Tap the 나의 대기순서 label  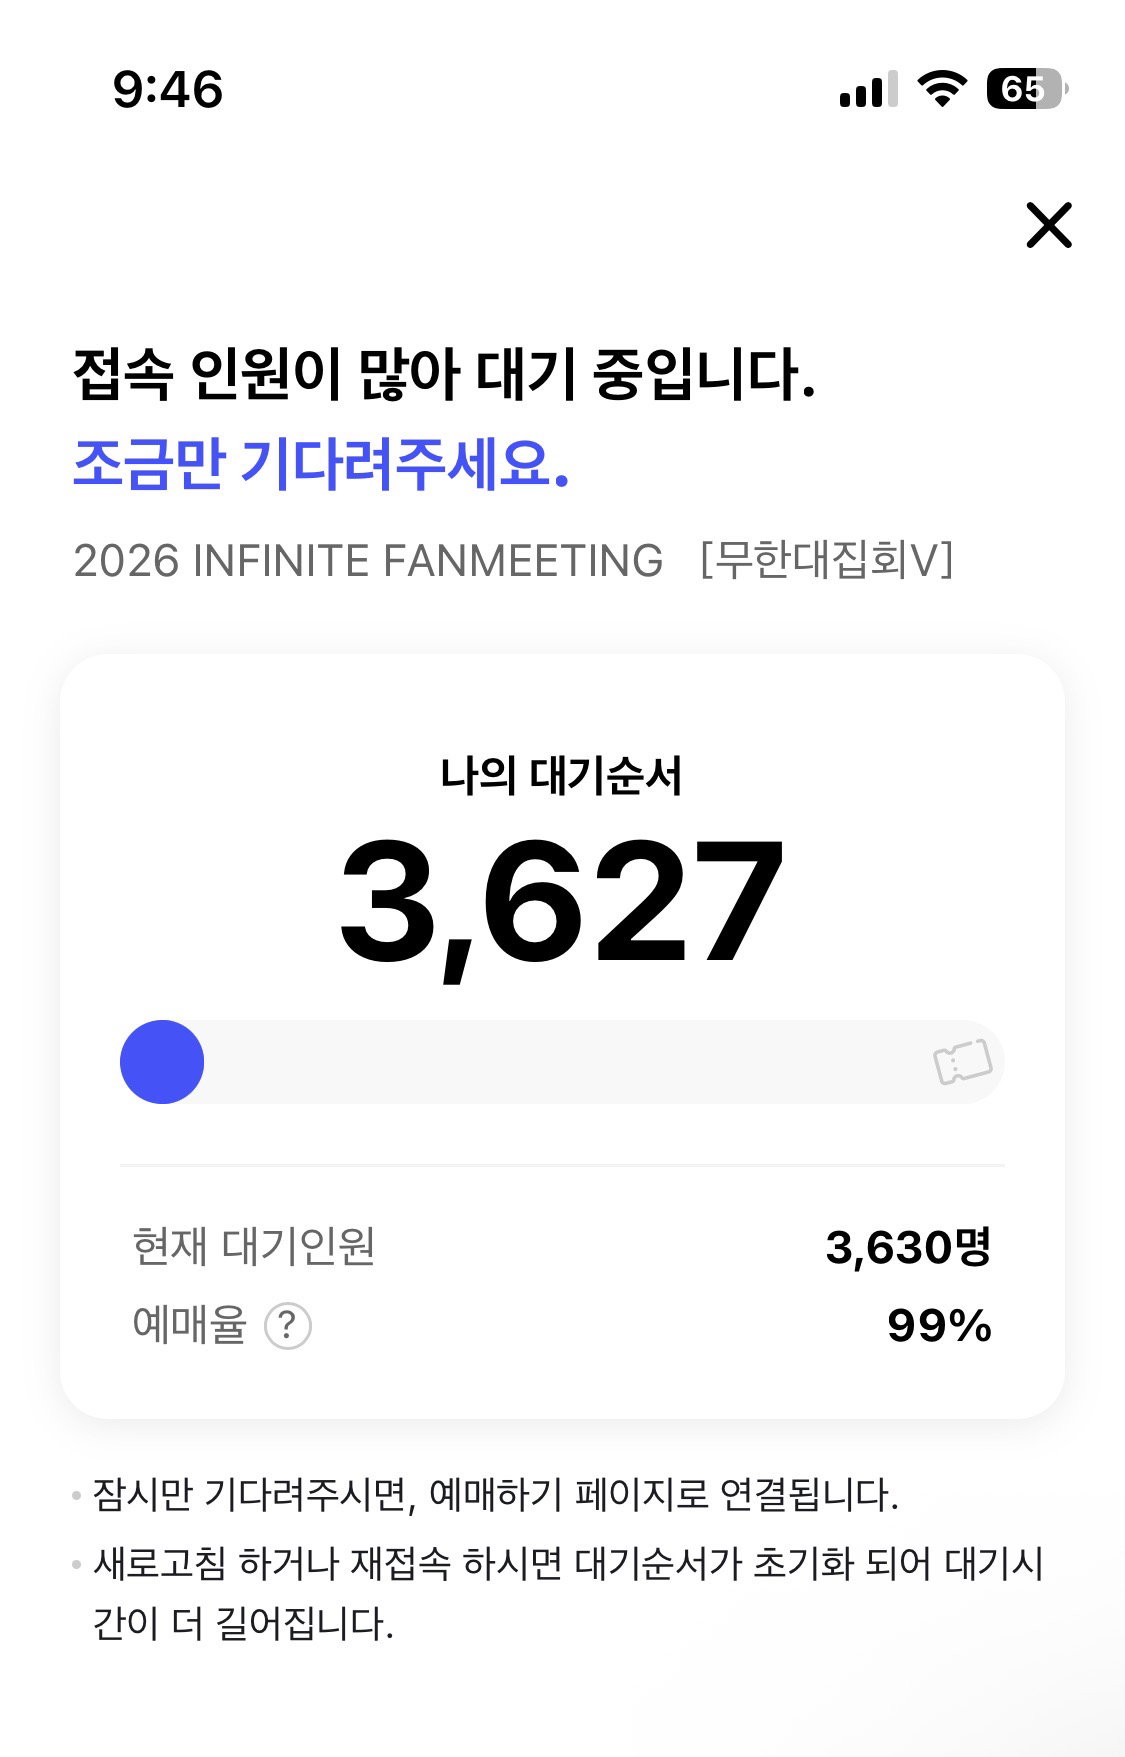(x=562, y=776)
